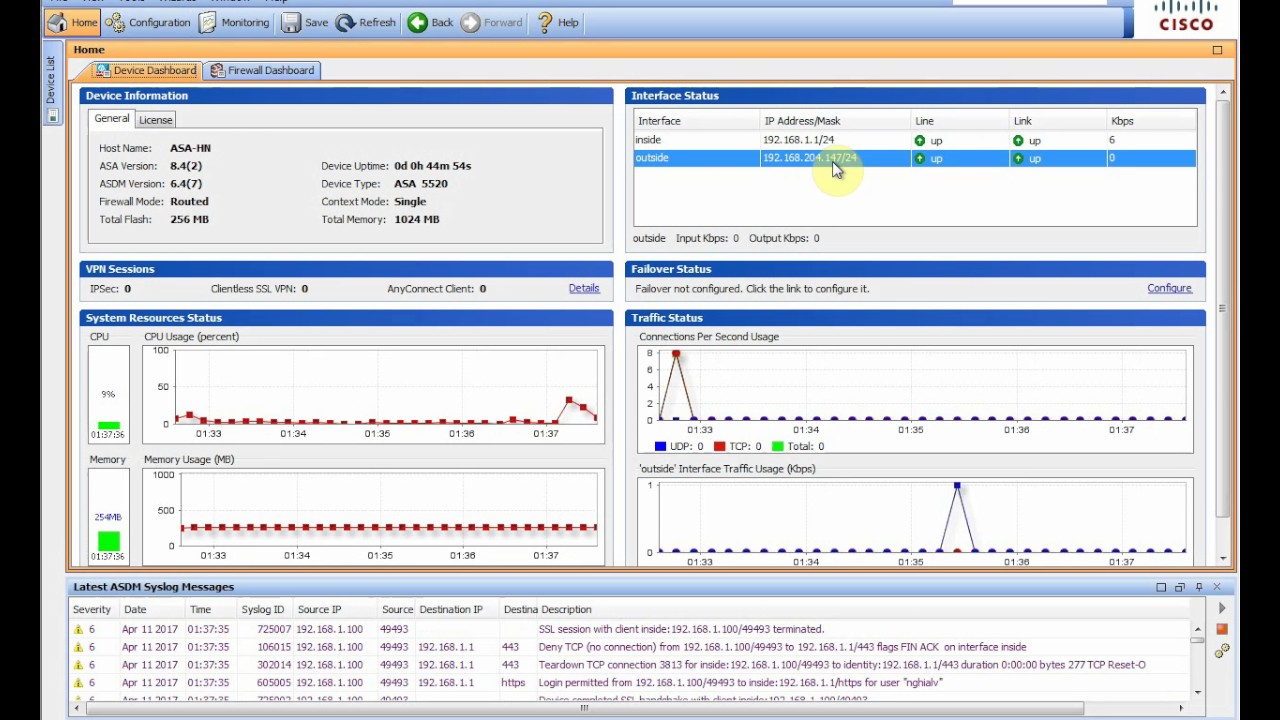
Task: Click the syslog list scroll down arrow
Action: (x=1197, y=691)
